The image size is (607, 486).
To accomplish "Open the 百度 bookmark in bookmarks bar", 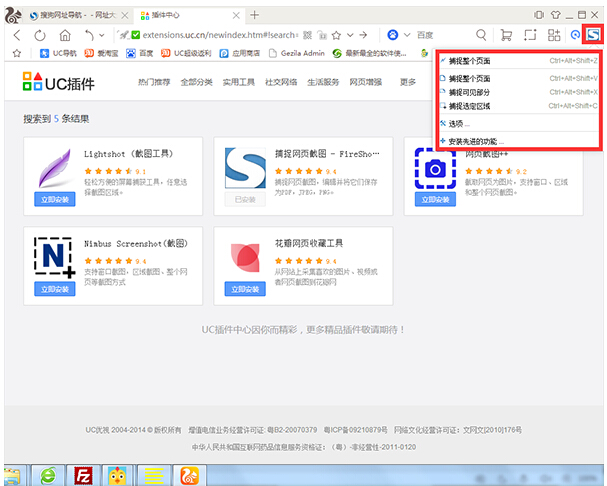I will pyautogui.click(x=139, y=53).
